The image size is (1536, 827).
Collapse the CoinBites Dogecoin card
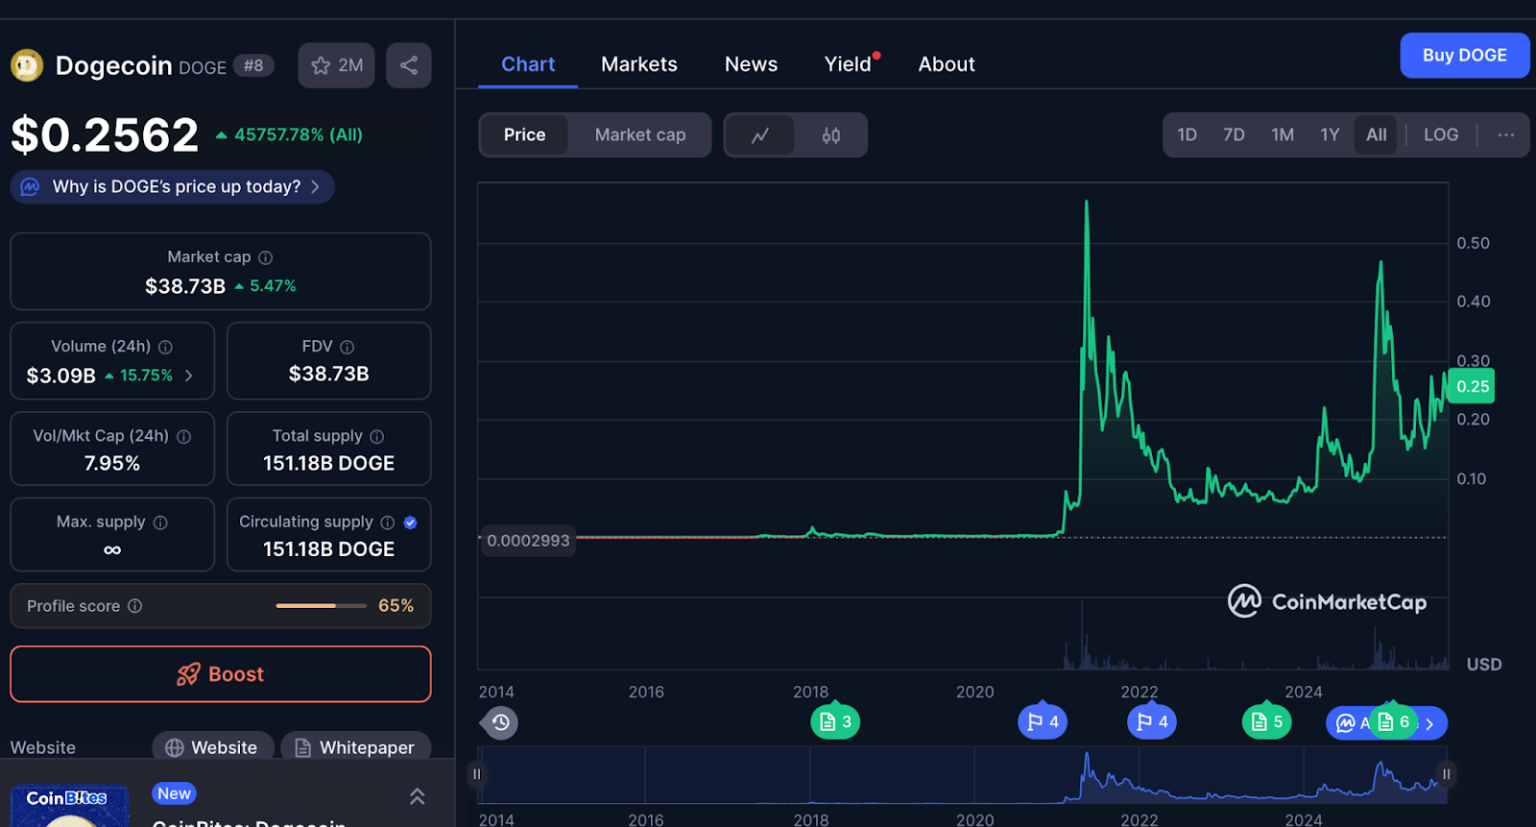pyautogui.click(x=417, y=797)
